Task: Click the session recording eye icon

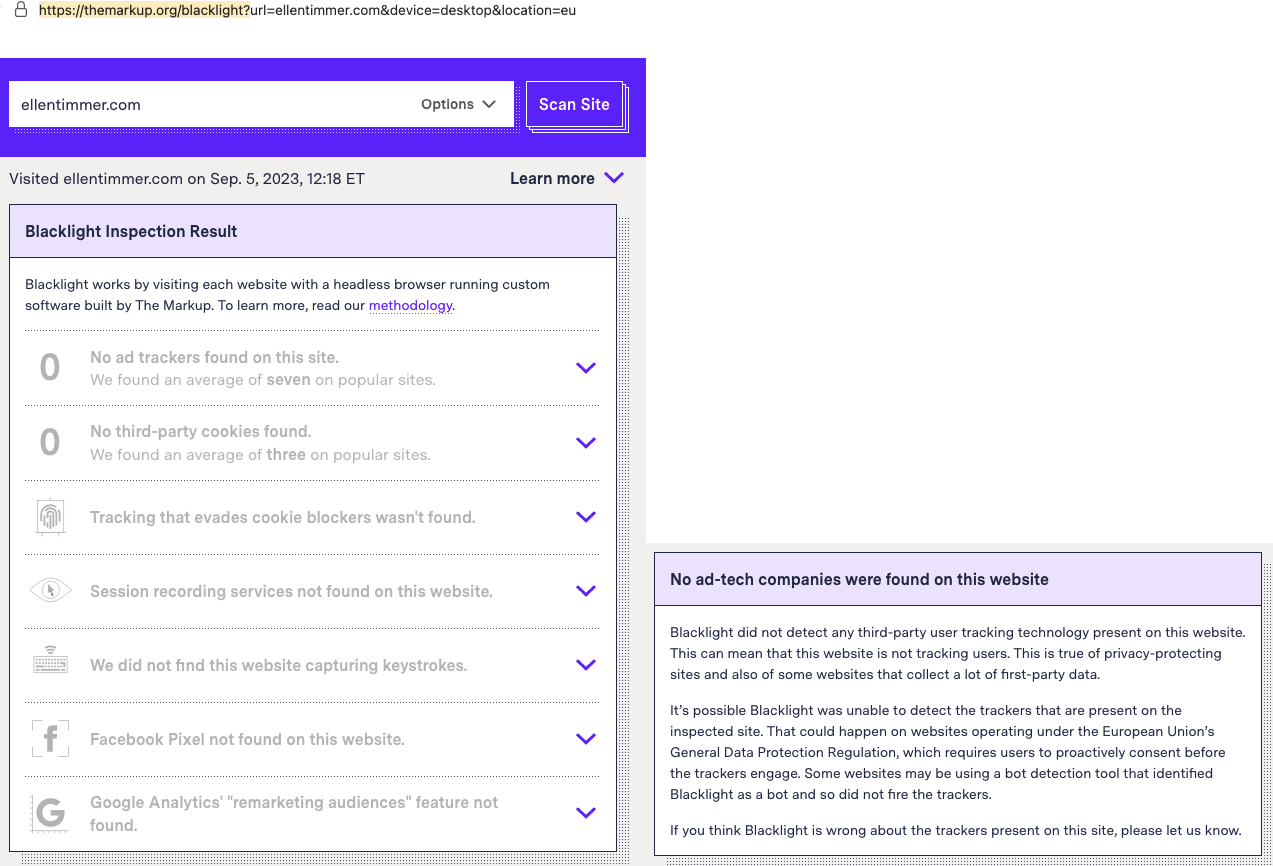Action: [50, 591]
